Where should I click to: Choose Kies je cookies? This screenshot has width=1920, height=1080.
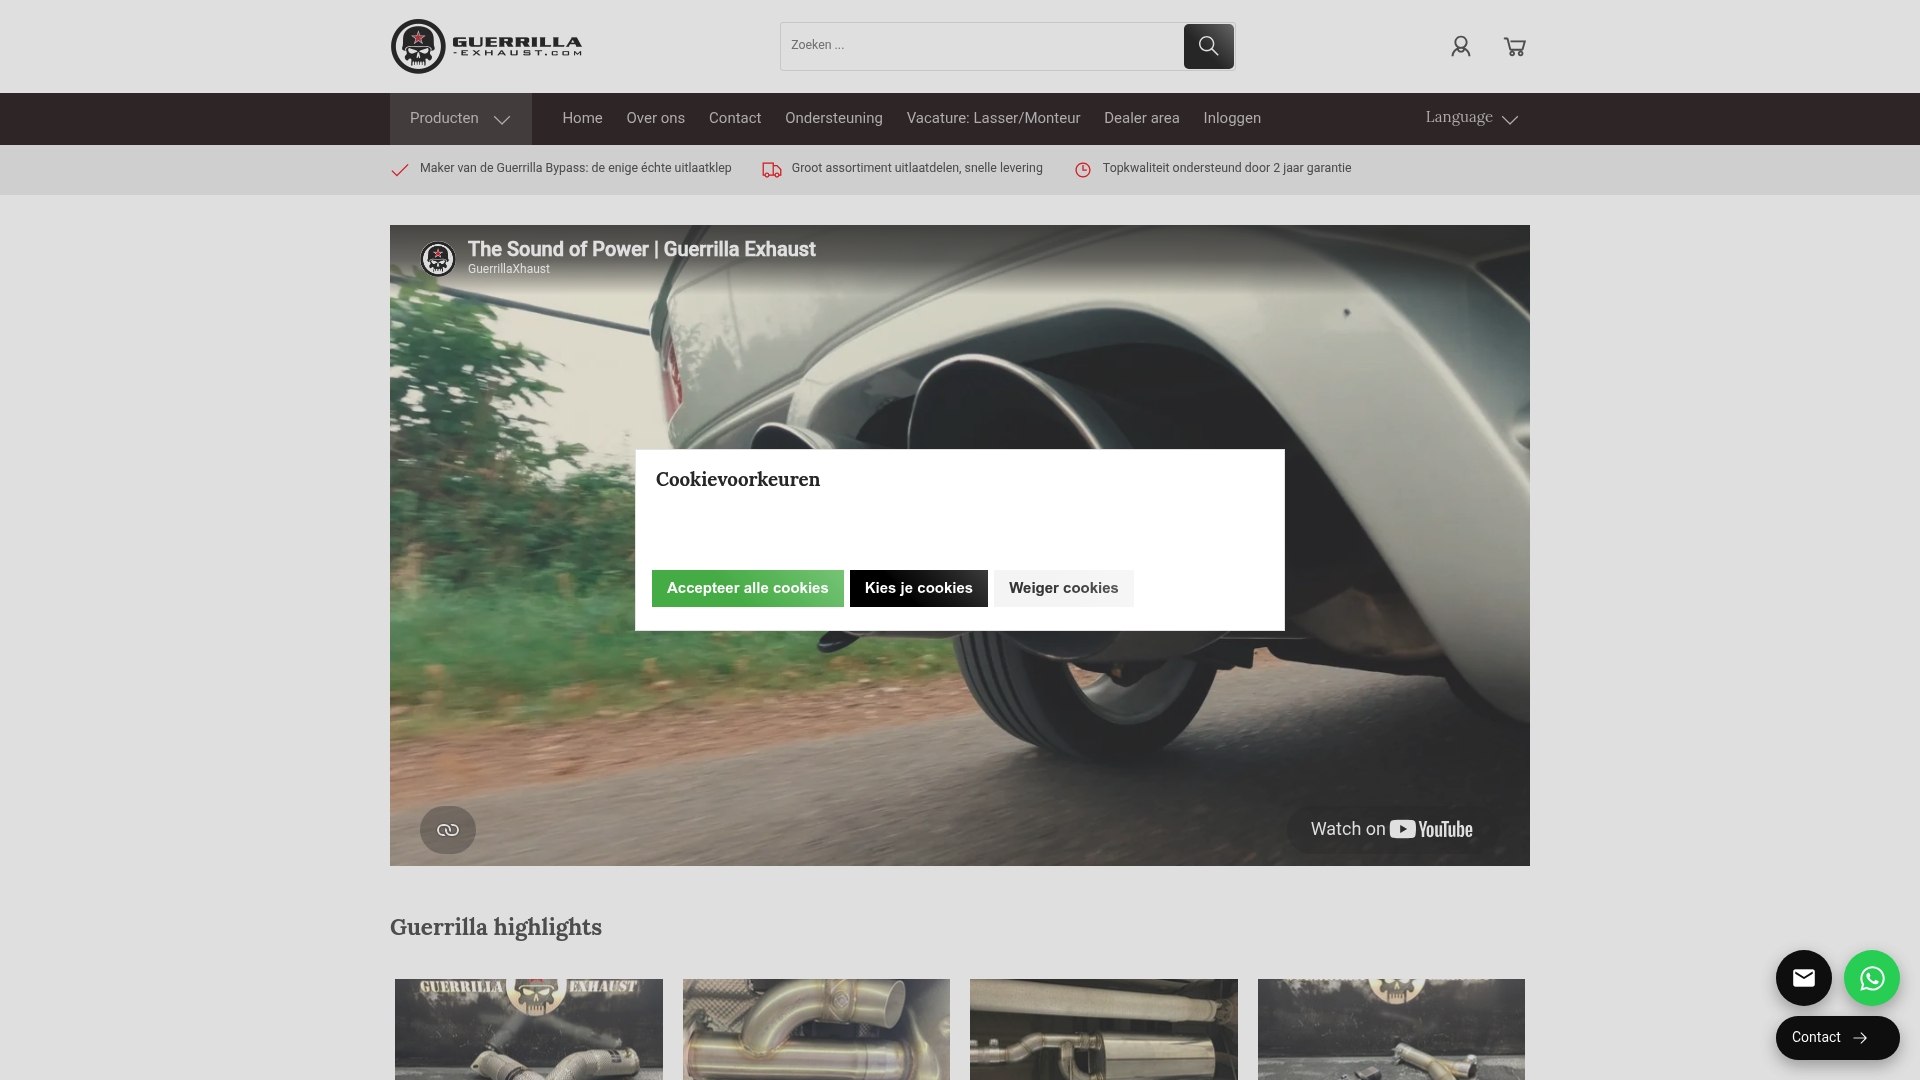coord(919,588)
